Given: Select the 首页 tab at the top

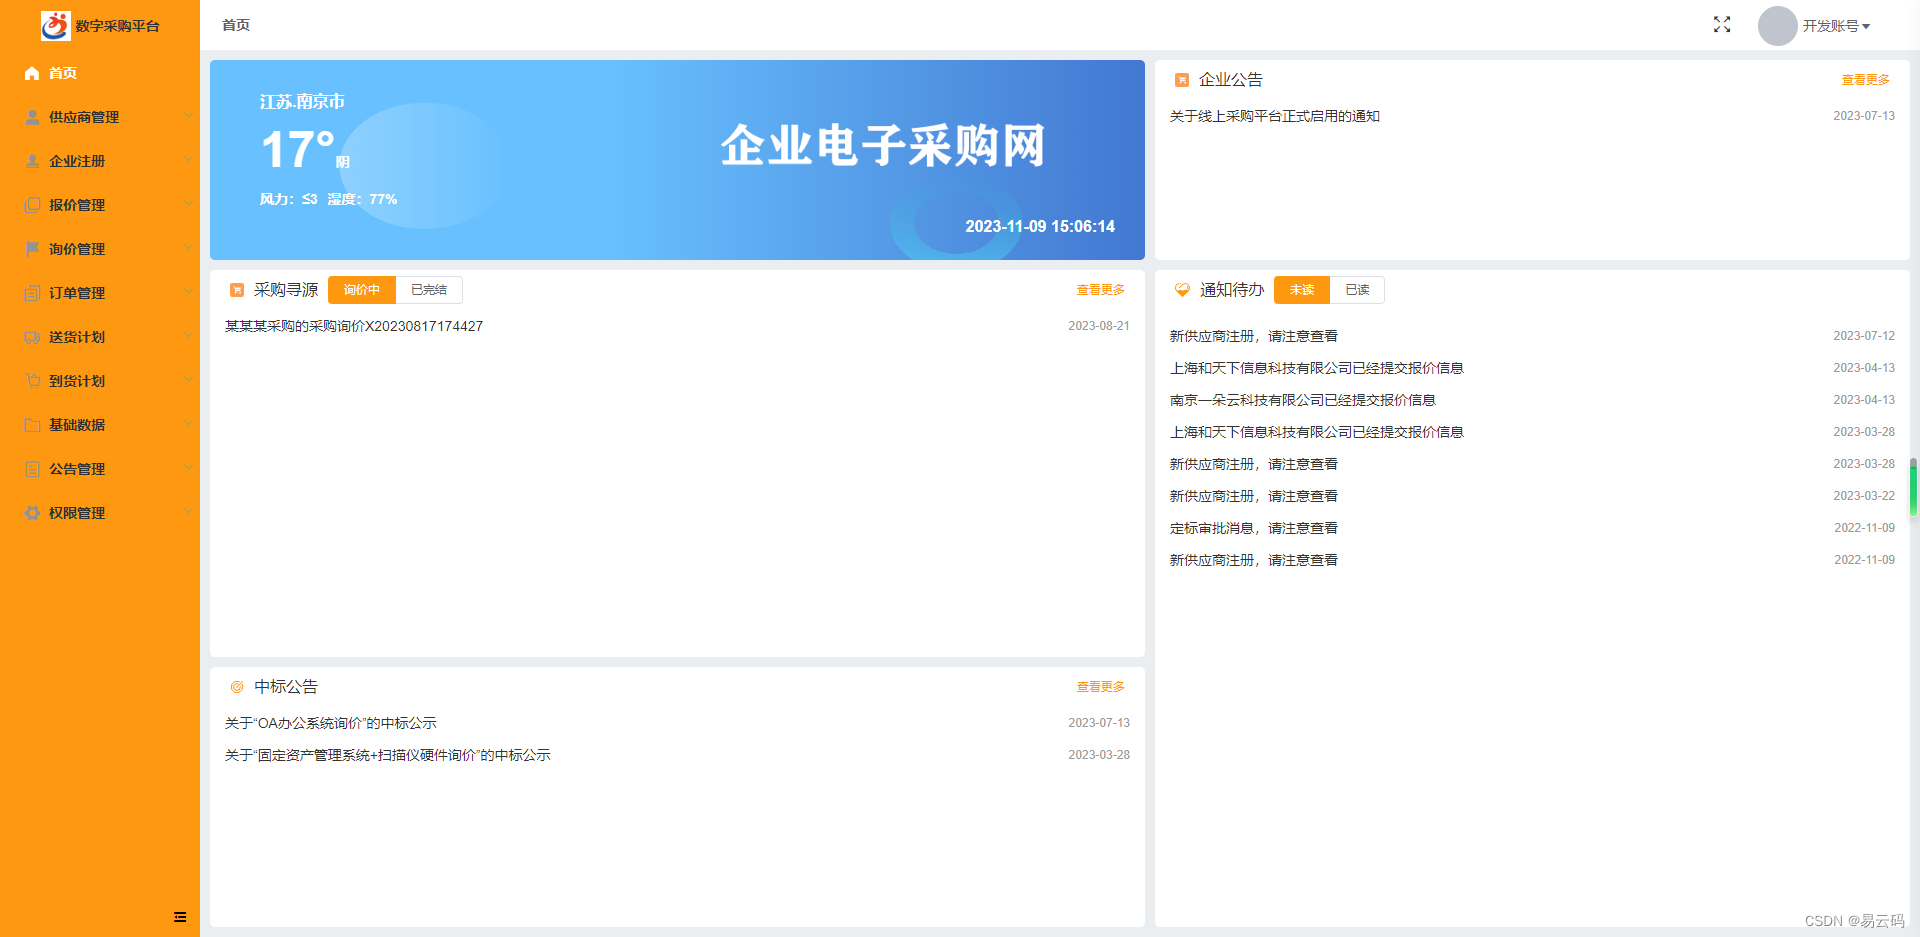Looking at the screenshot, I should click(x=236, y=25).
